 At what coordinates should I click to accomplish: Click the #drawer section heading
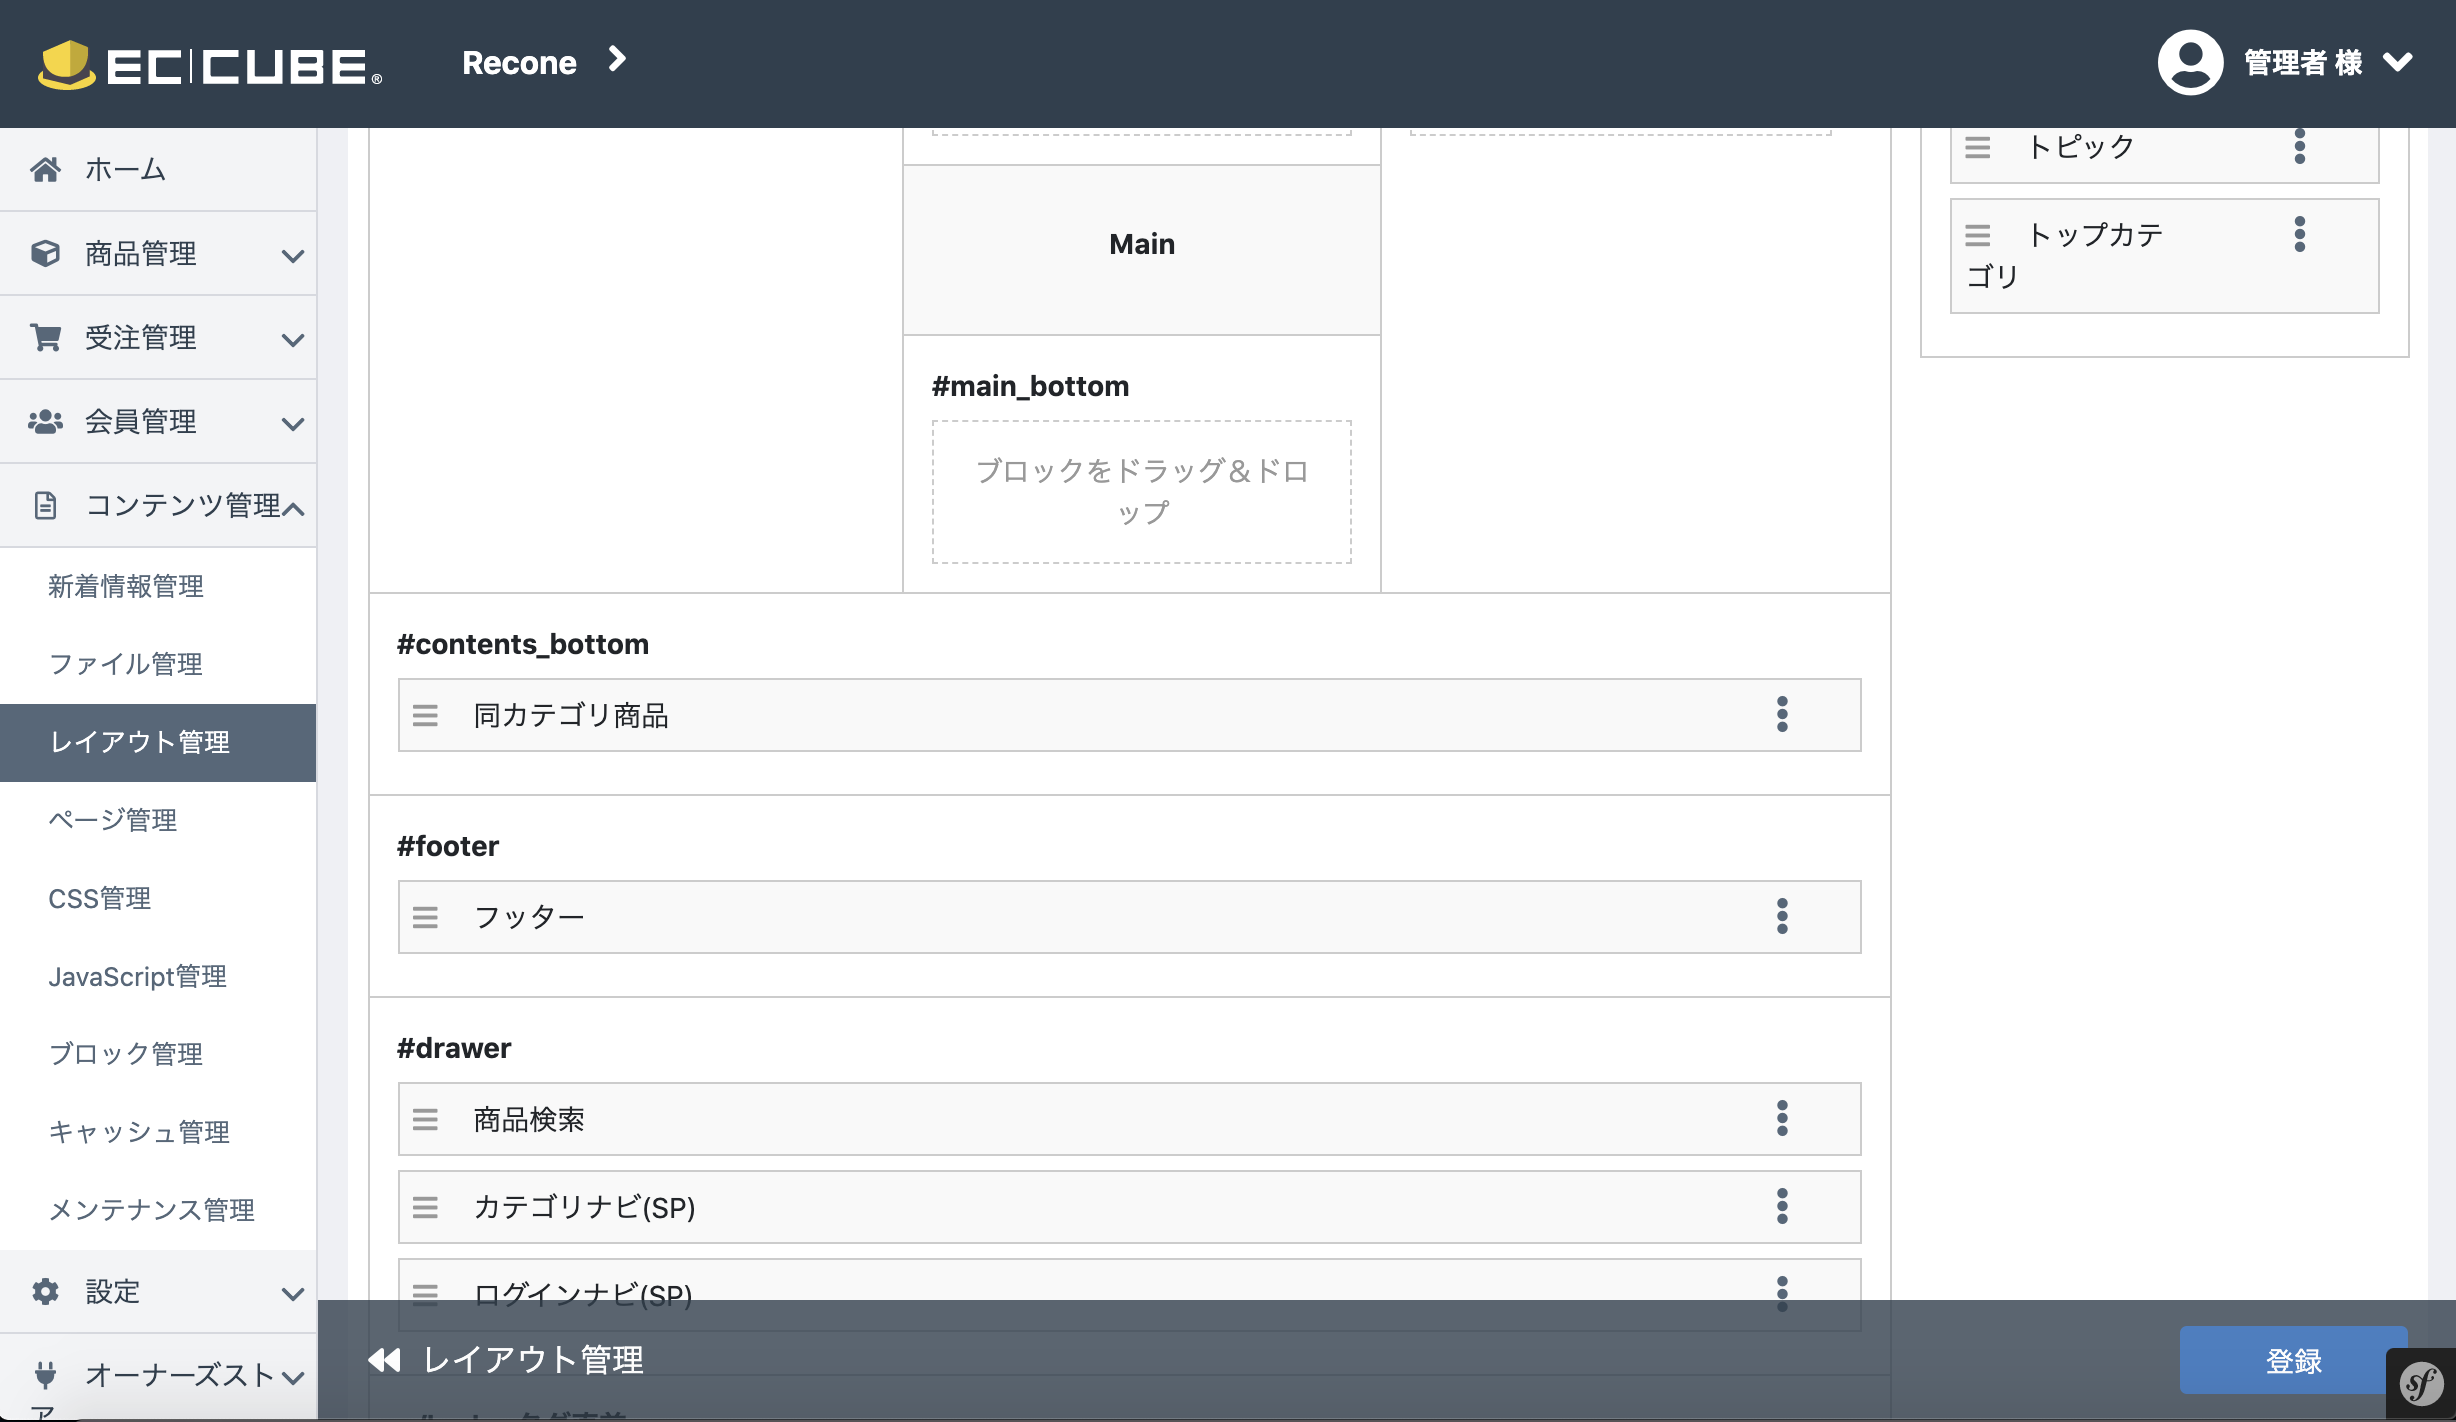tap(454, 1048)
